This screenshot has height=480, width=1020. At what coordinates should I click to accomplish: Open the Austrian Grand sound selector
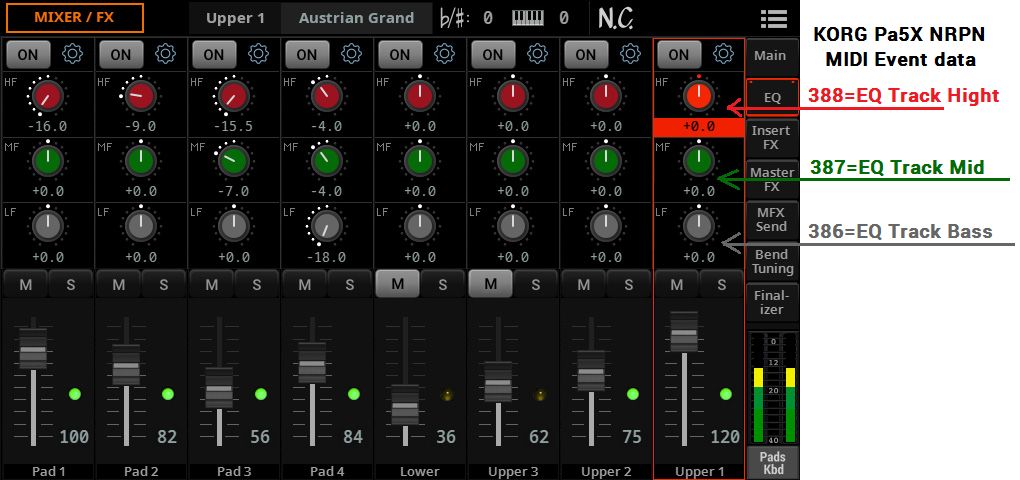tap(356, 18)
